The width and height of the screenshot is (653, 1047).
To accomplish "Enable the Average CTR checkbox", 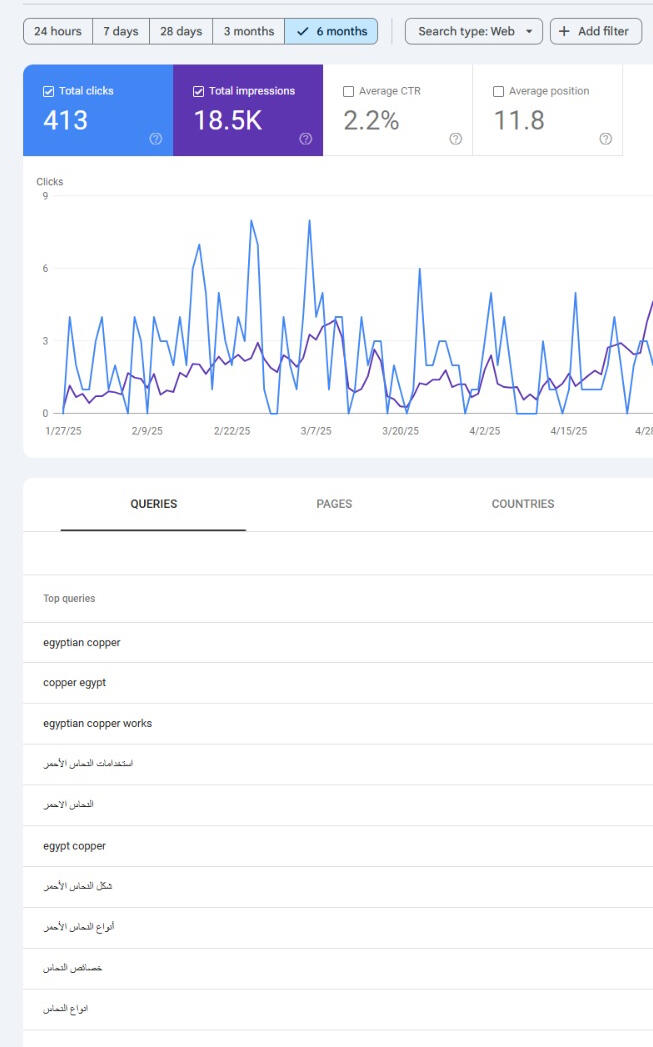I will pos(349,91).
